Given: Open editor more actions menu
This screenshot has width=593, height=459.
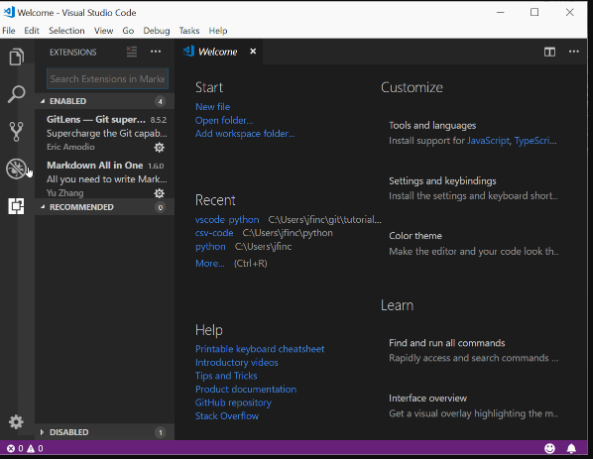Looking at the screenshot, I should click(574, 51).
